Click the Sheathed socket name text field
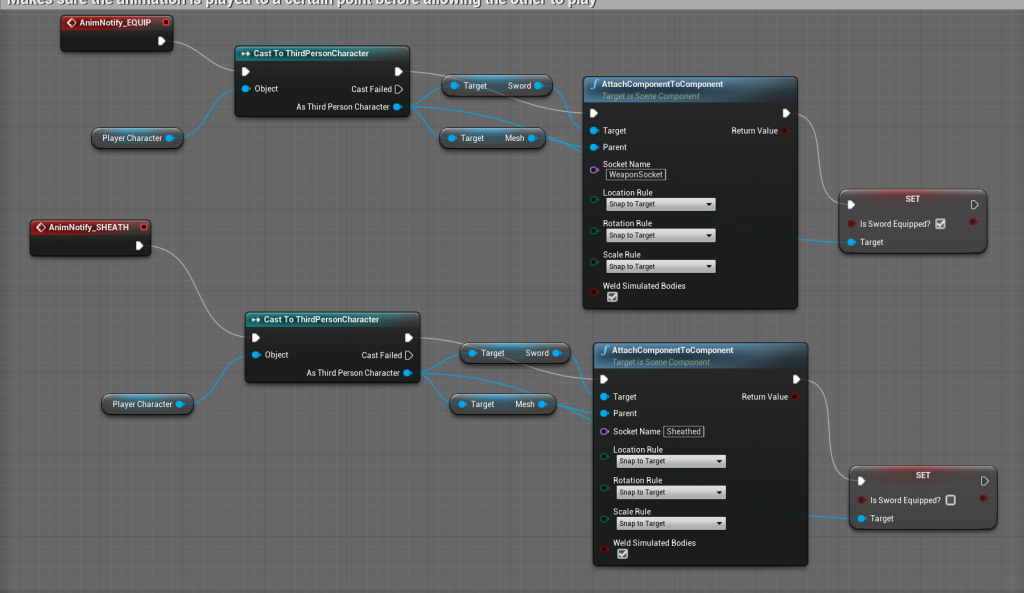 click(684, 431)
